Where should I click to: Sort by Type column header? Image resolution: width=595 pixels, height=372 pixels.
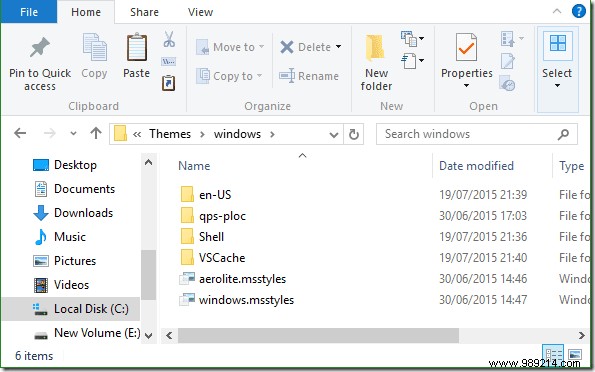coord(572,166)
